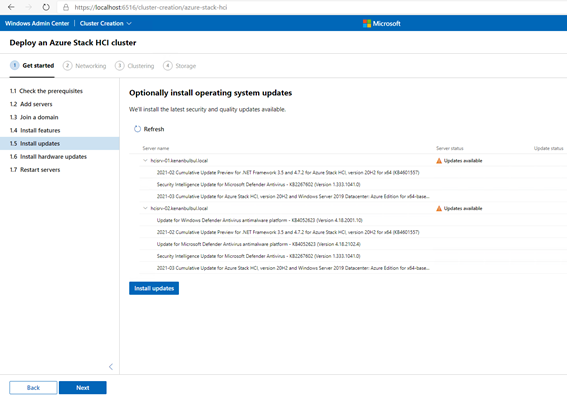Sort by Server status column header
This screenshot has height=397, width=567.
(x=449, y=148)
